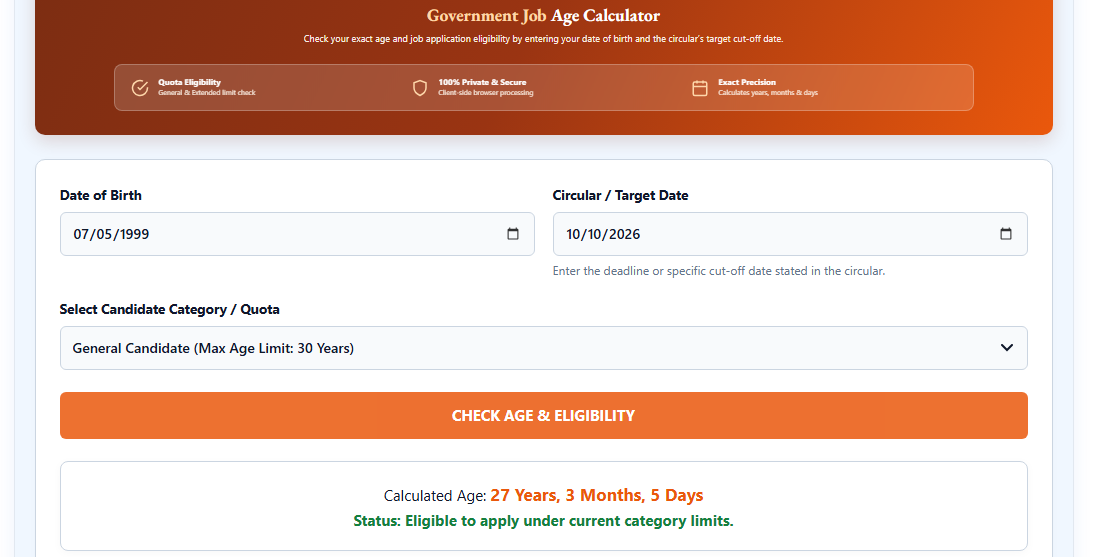Expand the Candidate Category dropdown chevron
This screenshot has width=1095, height=557.
pyautogui.click(x=1006, y=348)
